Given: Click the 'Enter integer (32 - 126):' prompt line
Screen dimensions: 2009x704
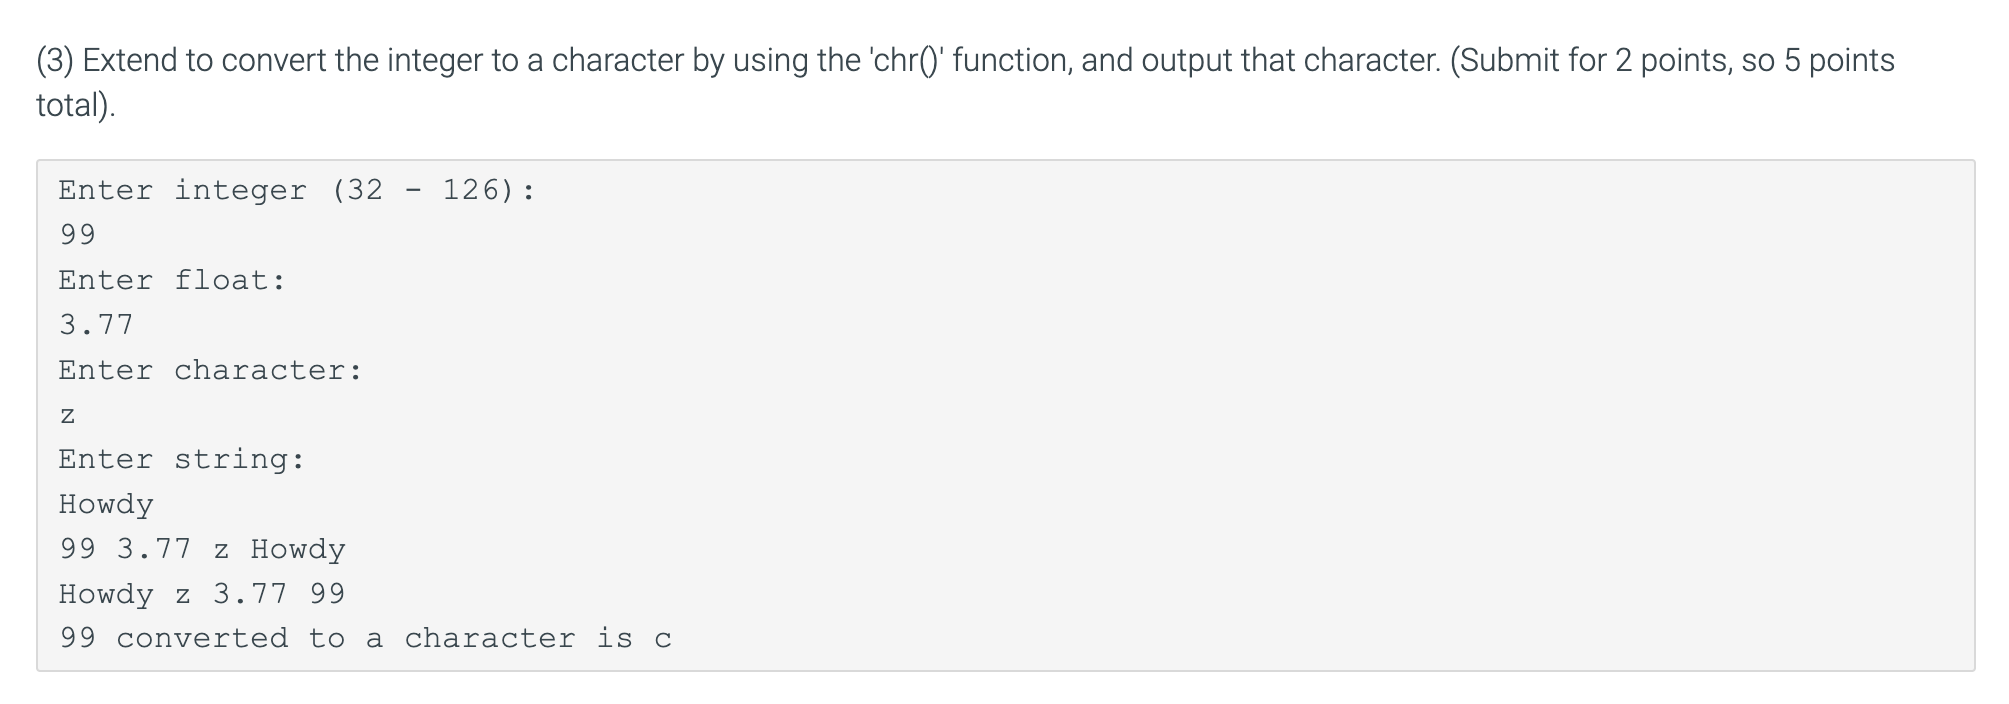Looking at the screenshot, I should click(x=297, y=190).
